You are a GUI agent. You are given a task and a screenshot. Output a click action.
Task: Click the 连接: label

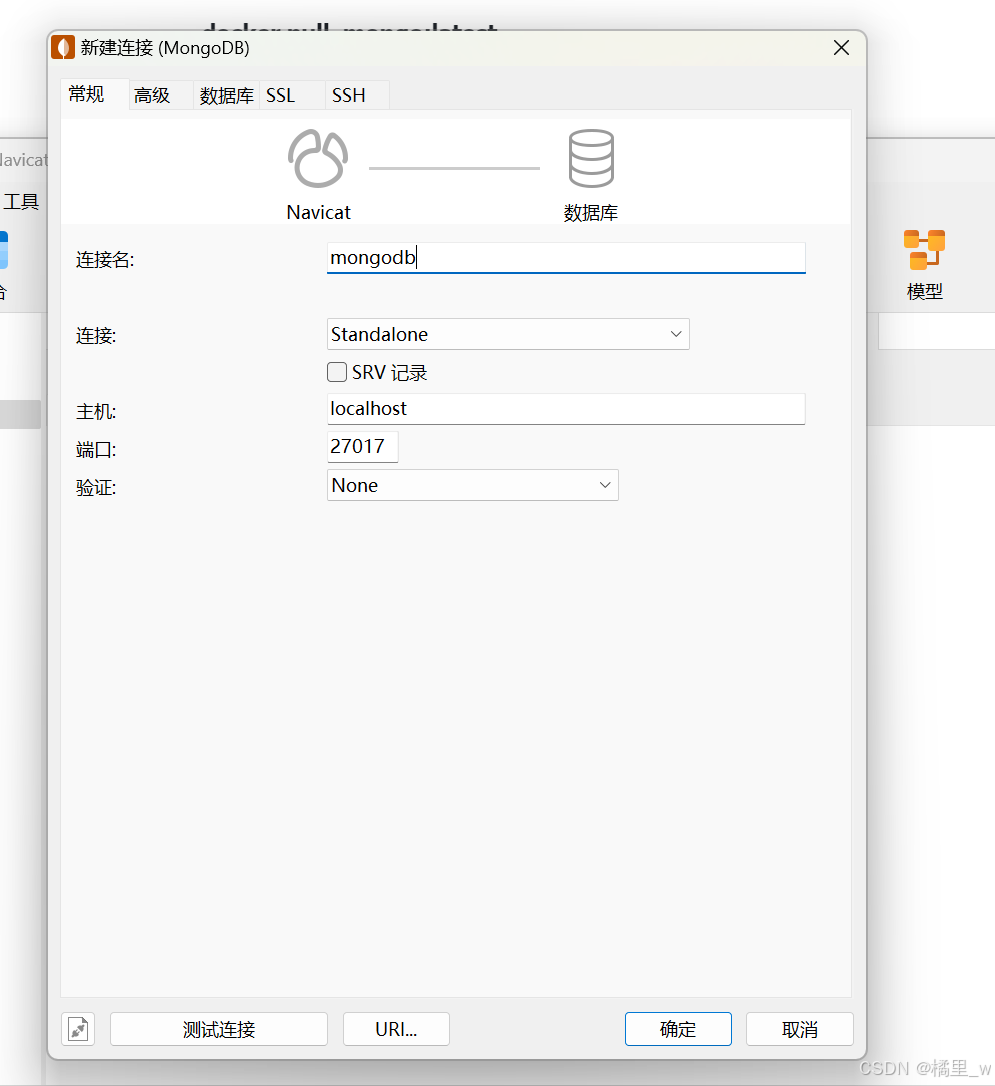point(96,336)
